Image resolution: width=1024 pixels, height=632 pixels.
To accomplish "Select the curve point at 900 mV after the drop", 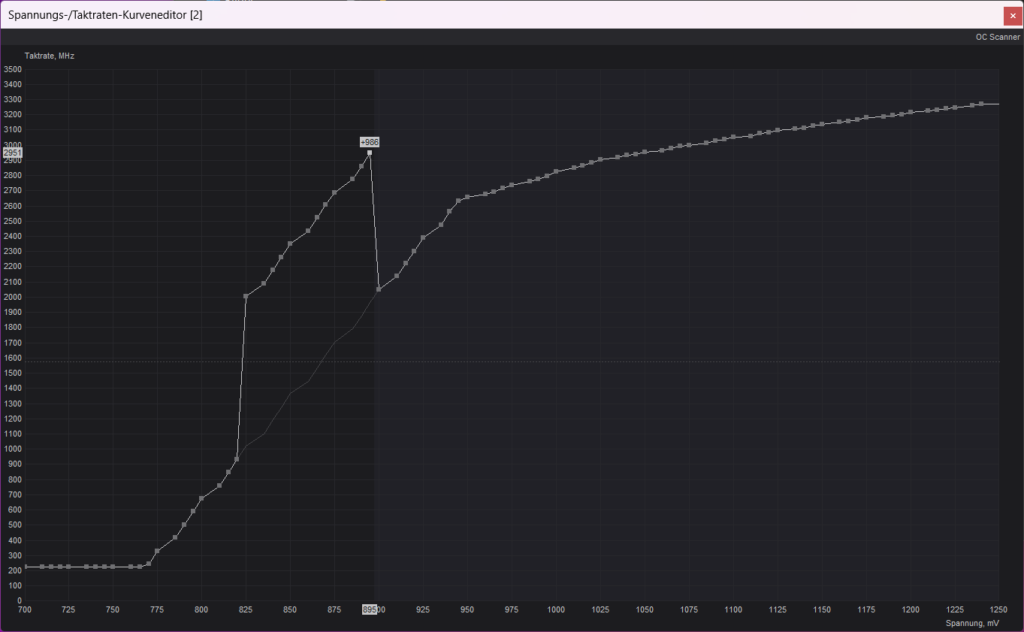I will [x=379, y=290].
